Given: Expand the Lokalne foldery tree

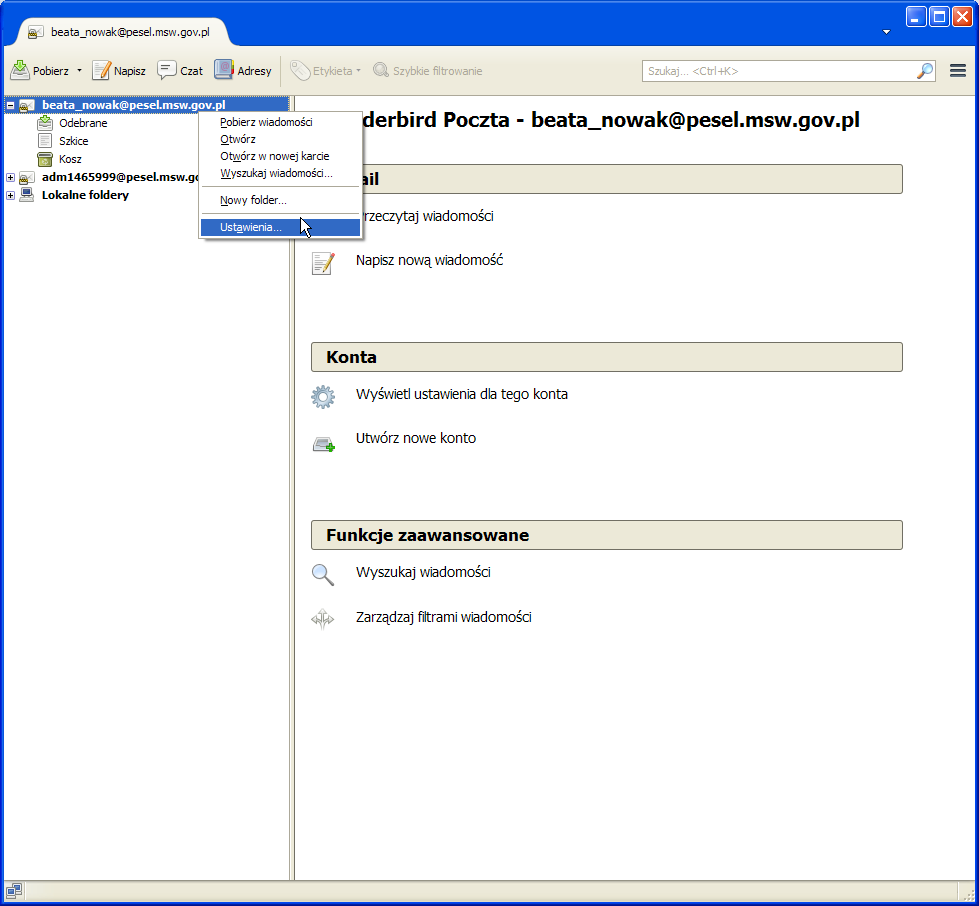Looking at the screenshot, I should pyautogui.click(x=11, y=195).
